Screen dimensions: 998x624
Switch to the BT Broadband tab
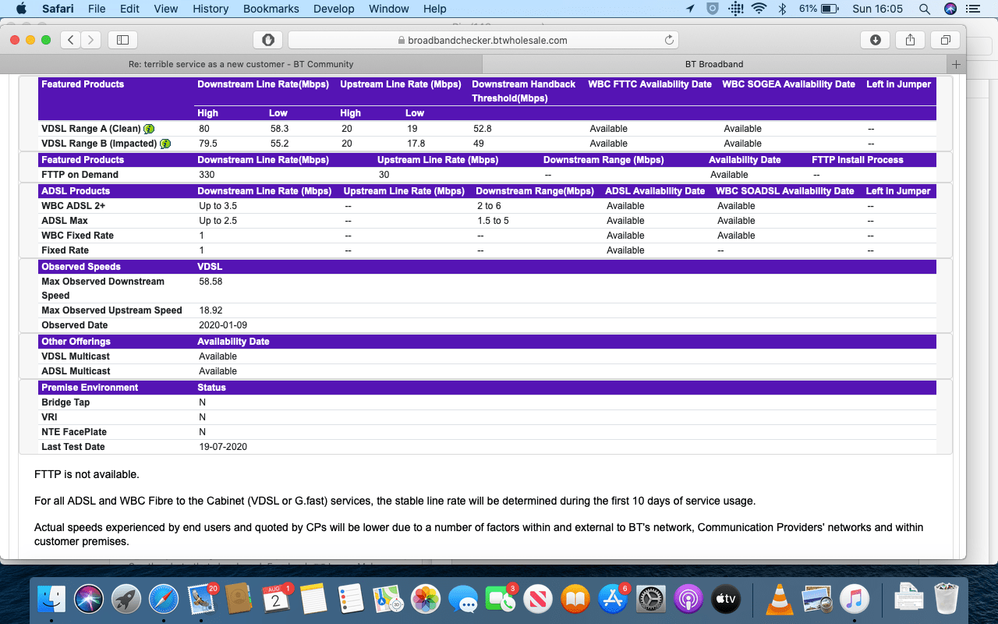coord(713,63)
